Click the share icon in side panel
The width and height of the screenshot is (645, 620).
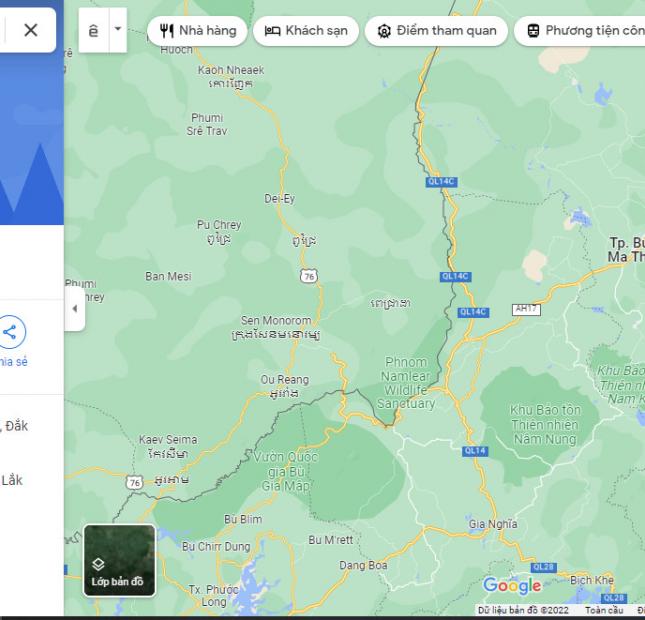click(10, 332)
